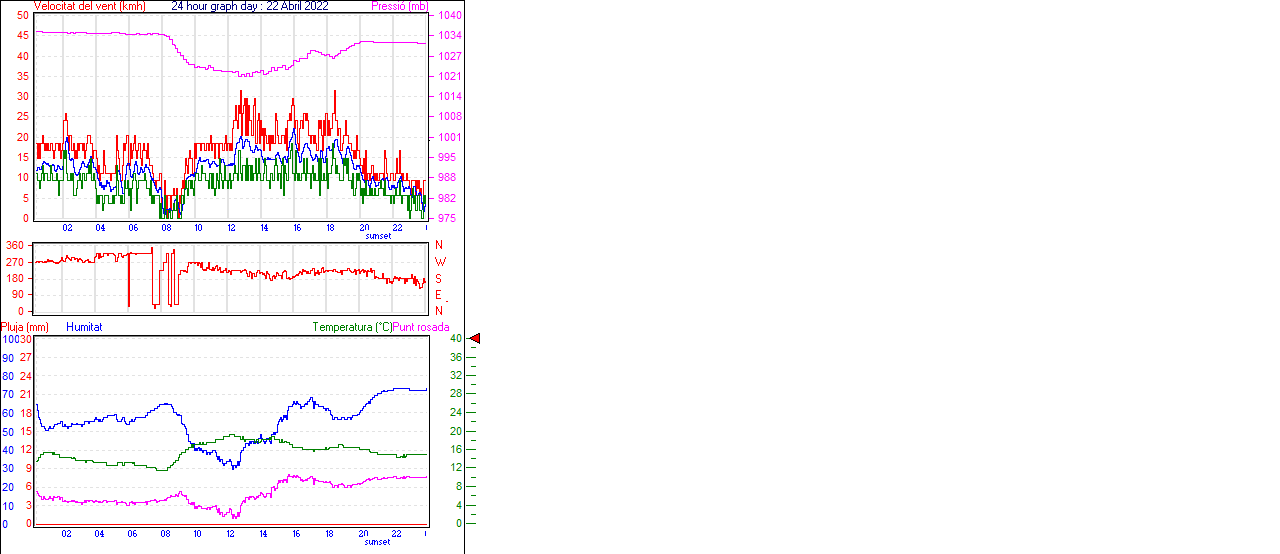Click the 975 value on pressure axis
This screenshot has height=554, width=1280.
[446, 218]
